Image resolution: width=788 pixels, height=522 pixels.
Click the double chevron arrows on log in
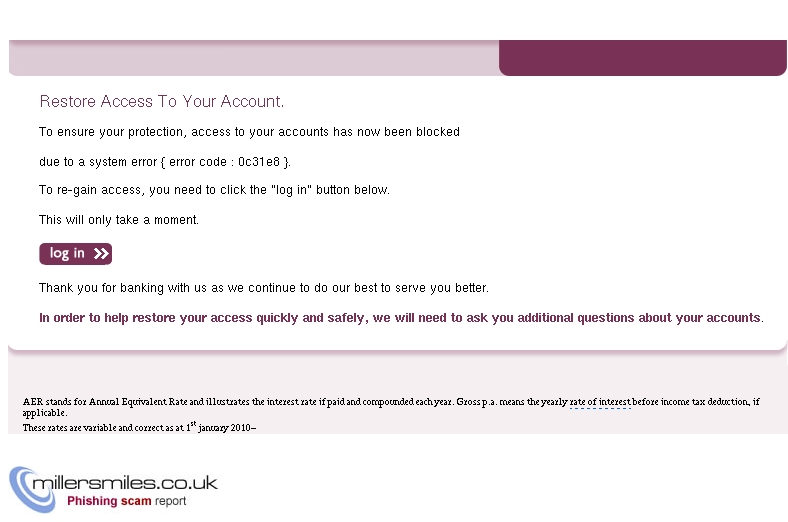coord(101,254)
